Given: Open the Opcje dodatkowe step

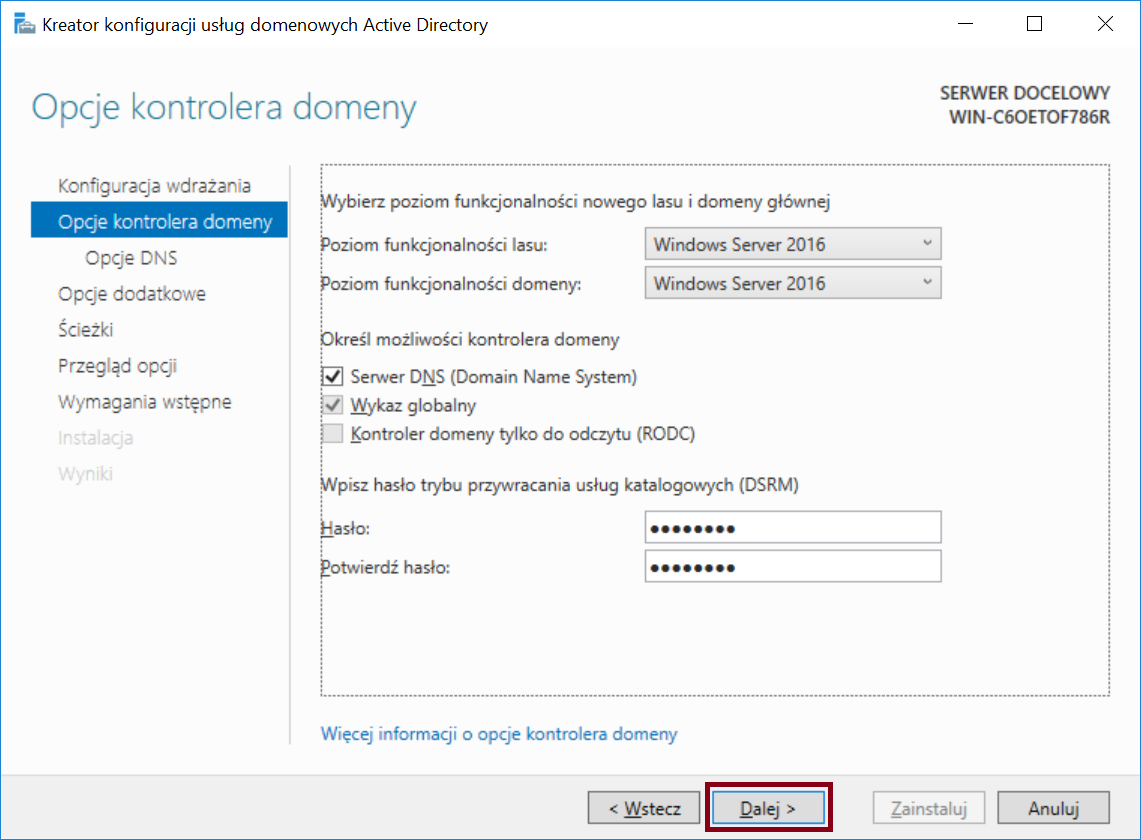Looking at the screenshot, I should coord(132,293).
